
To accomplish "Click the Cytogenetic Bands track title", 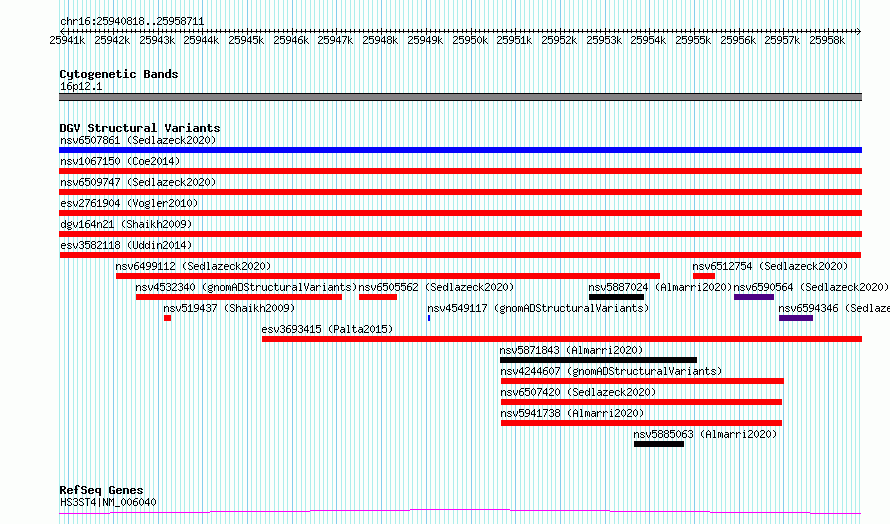I will 119,74.
